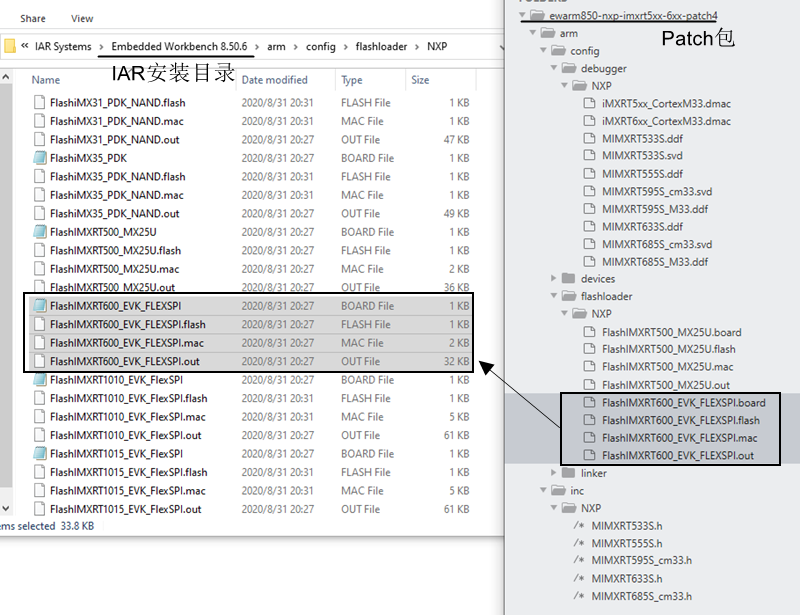Click file name FlashiMX35_PDK_NAND.mac
The image size is (800, 615).
[116, 195]
